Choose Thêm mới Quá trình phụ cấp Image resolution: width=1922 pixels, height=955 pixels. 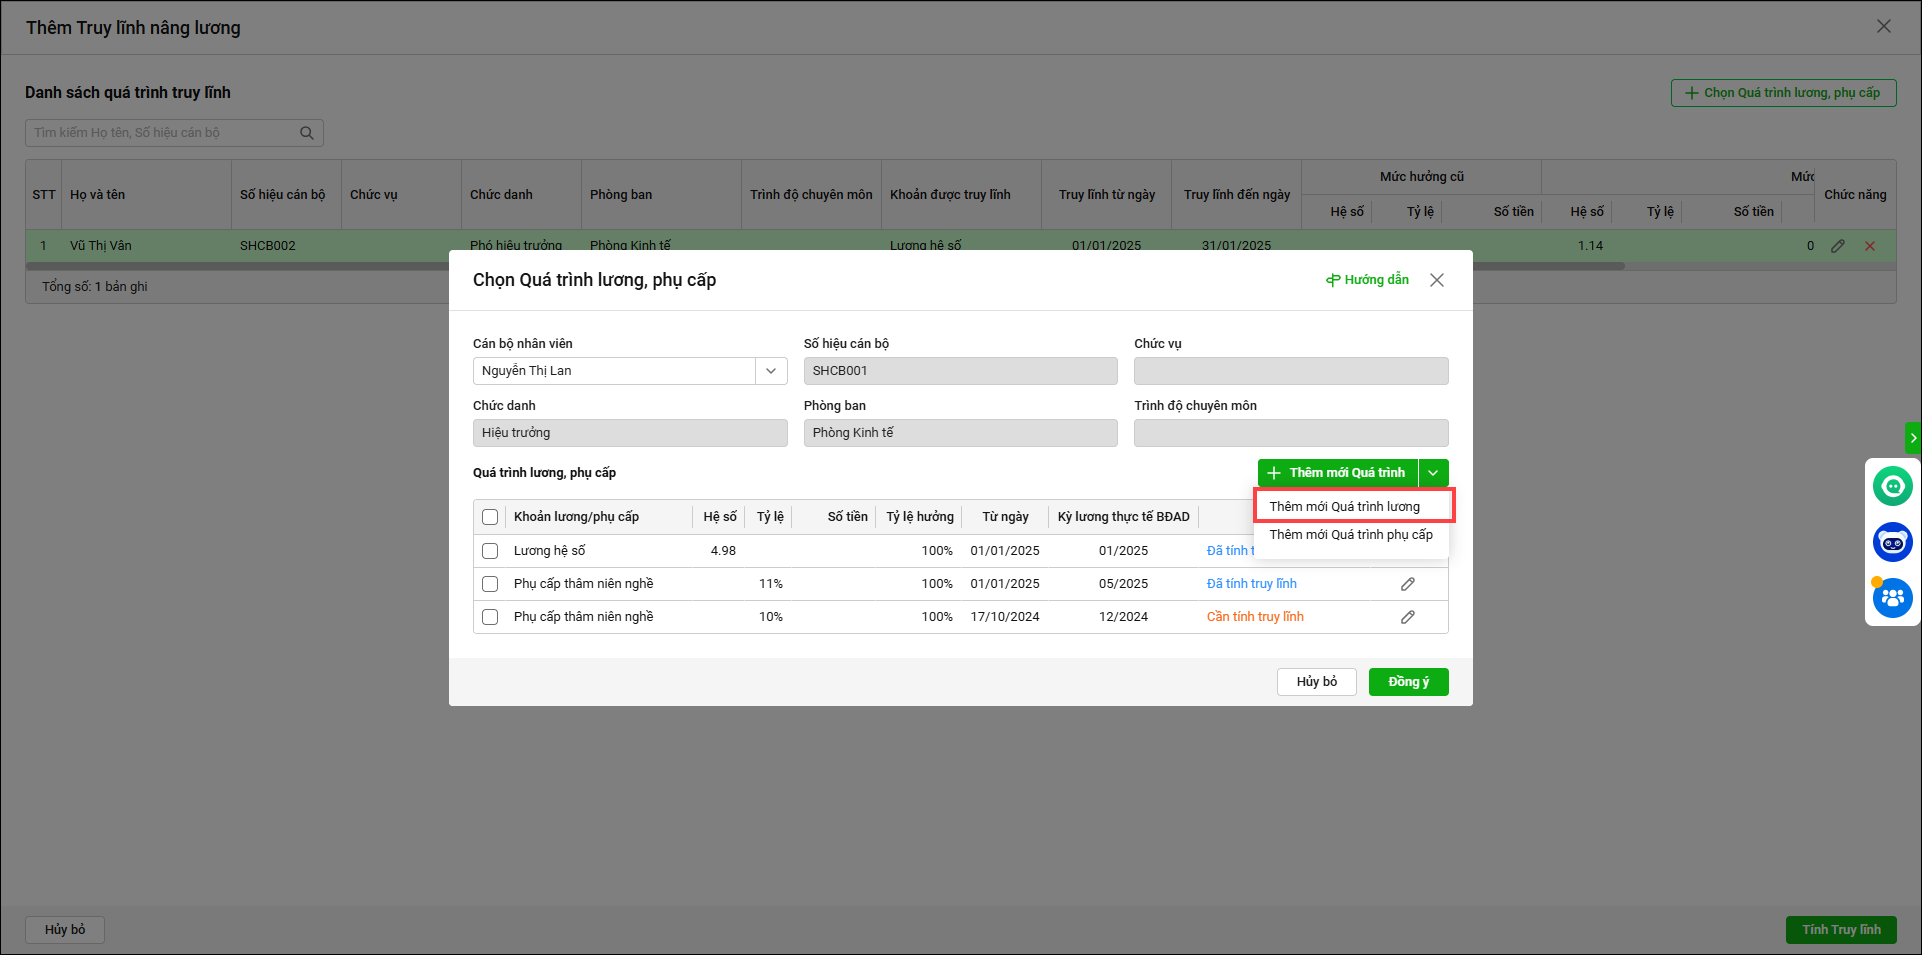pyautogui.click(x=1350, y=535)
